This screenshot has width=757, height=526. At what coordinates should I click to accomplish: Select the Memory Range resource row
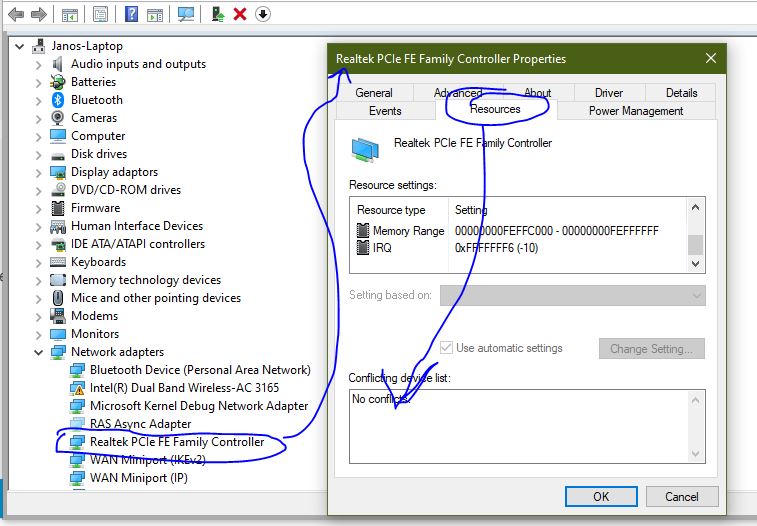click(x=507, y=231)
